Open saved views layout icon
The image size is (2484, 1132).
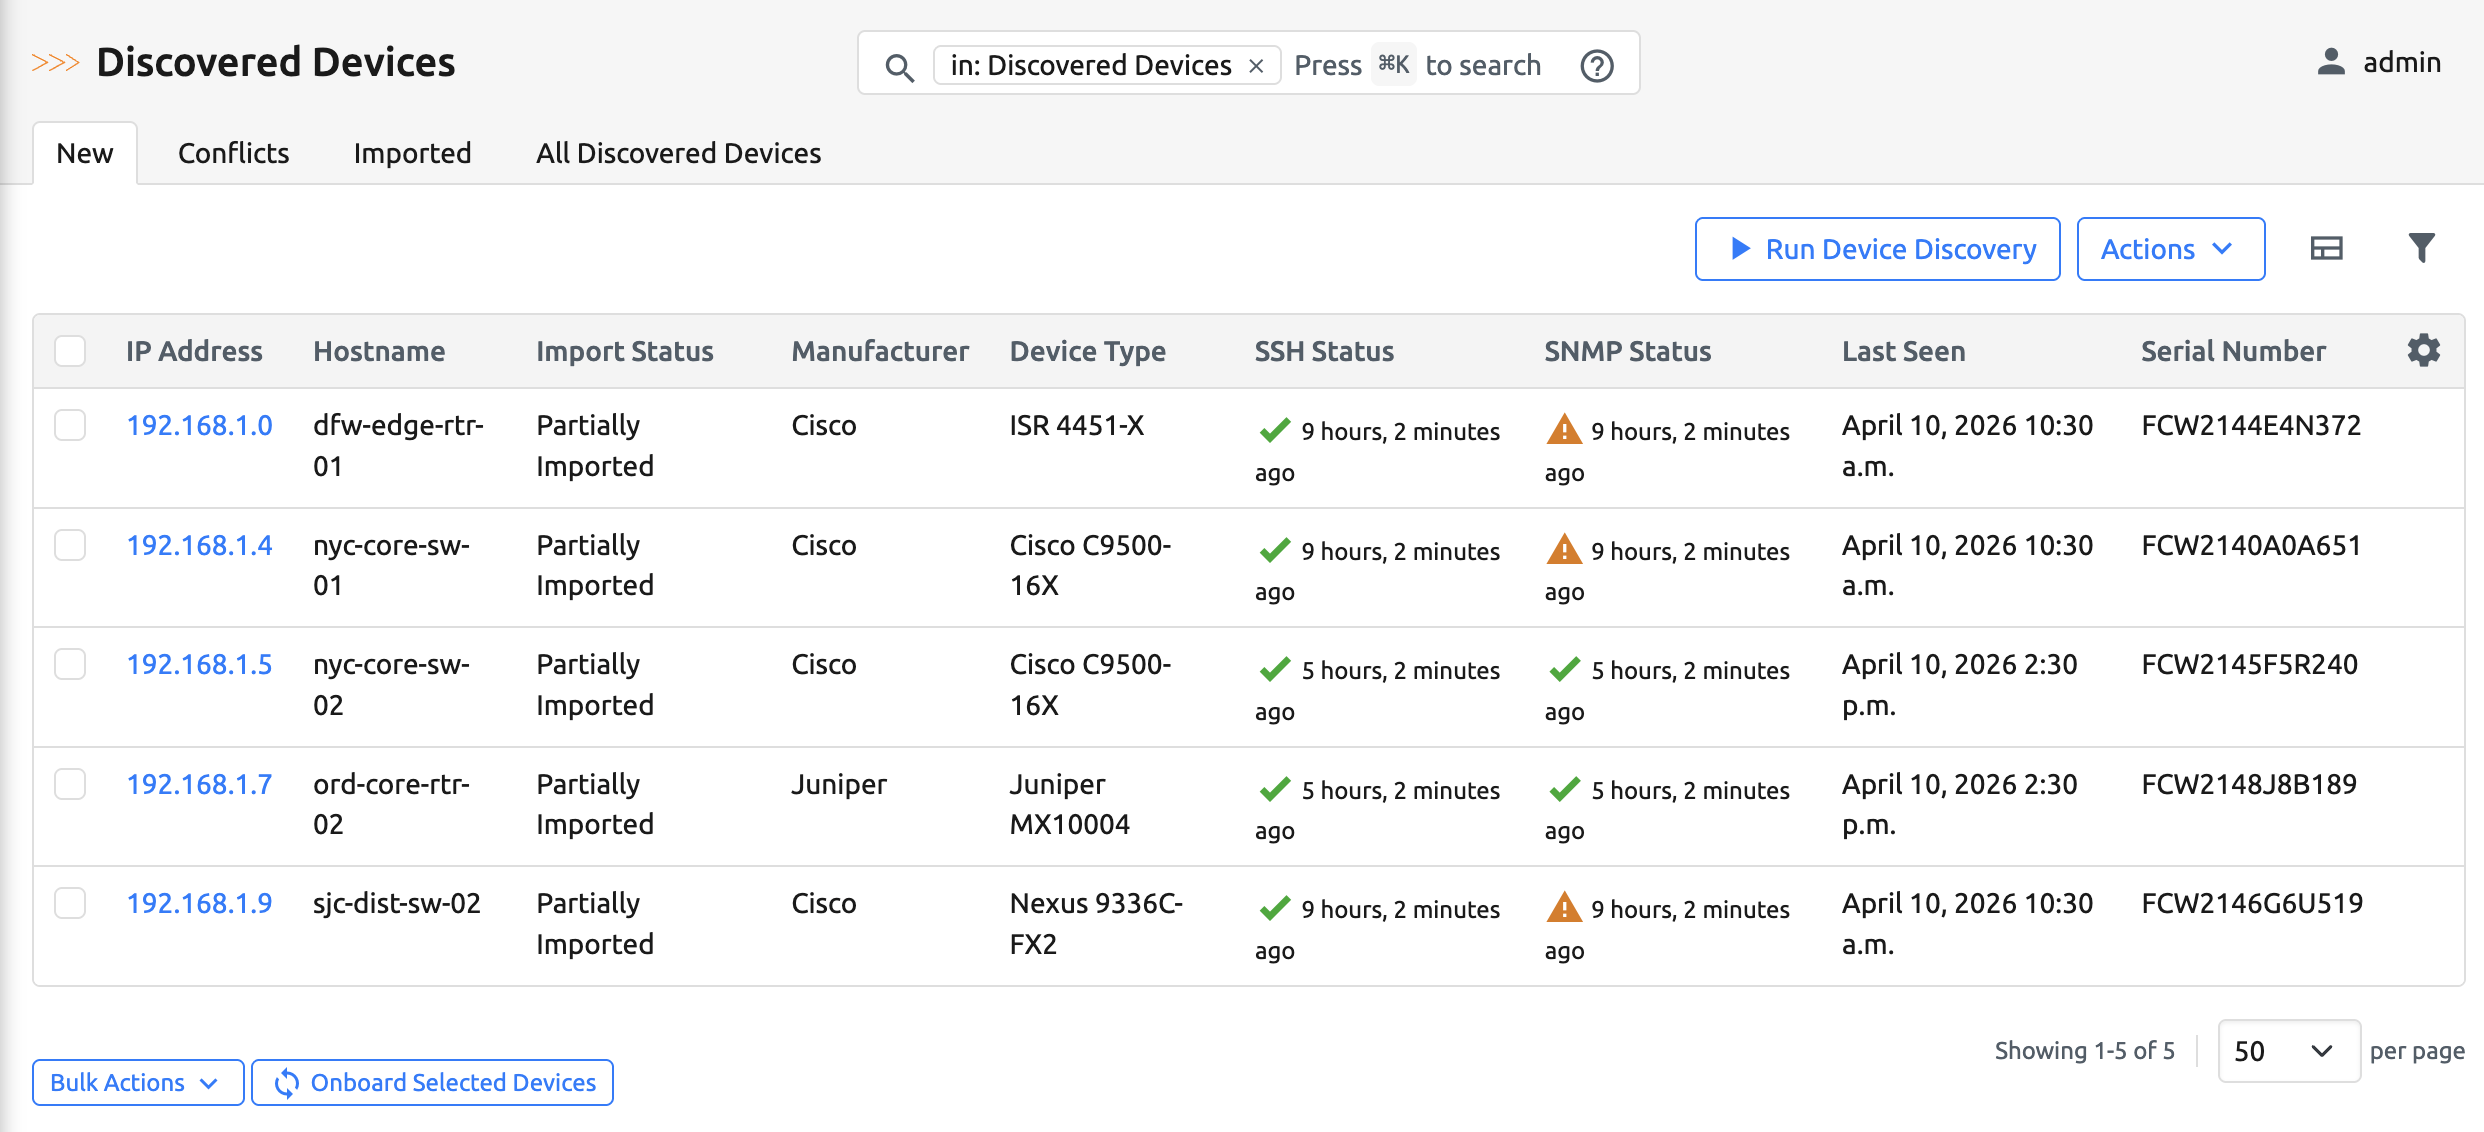tap(2327, 248)
